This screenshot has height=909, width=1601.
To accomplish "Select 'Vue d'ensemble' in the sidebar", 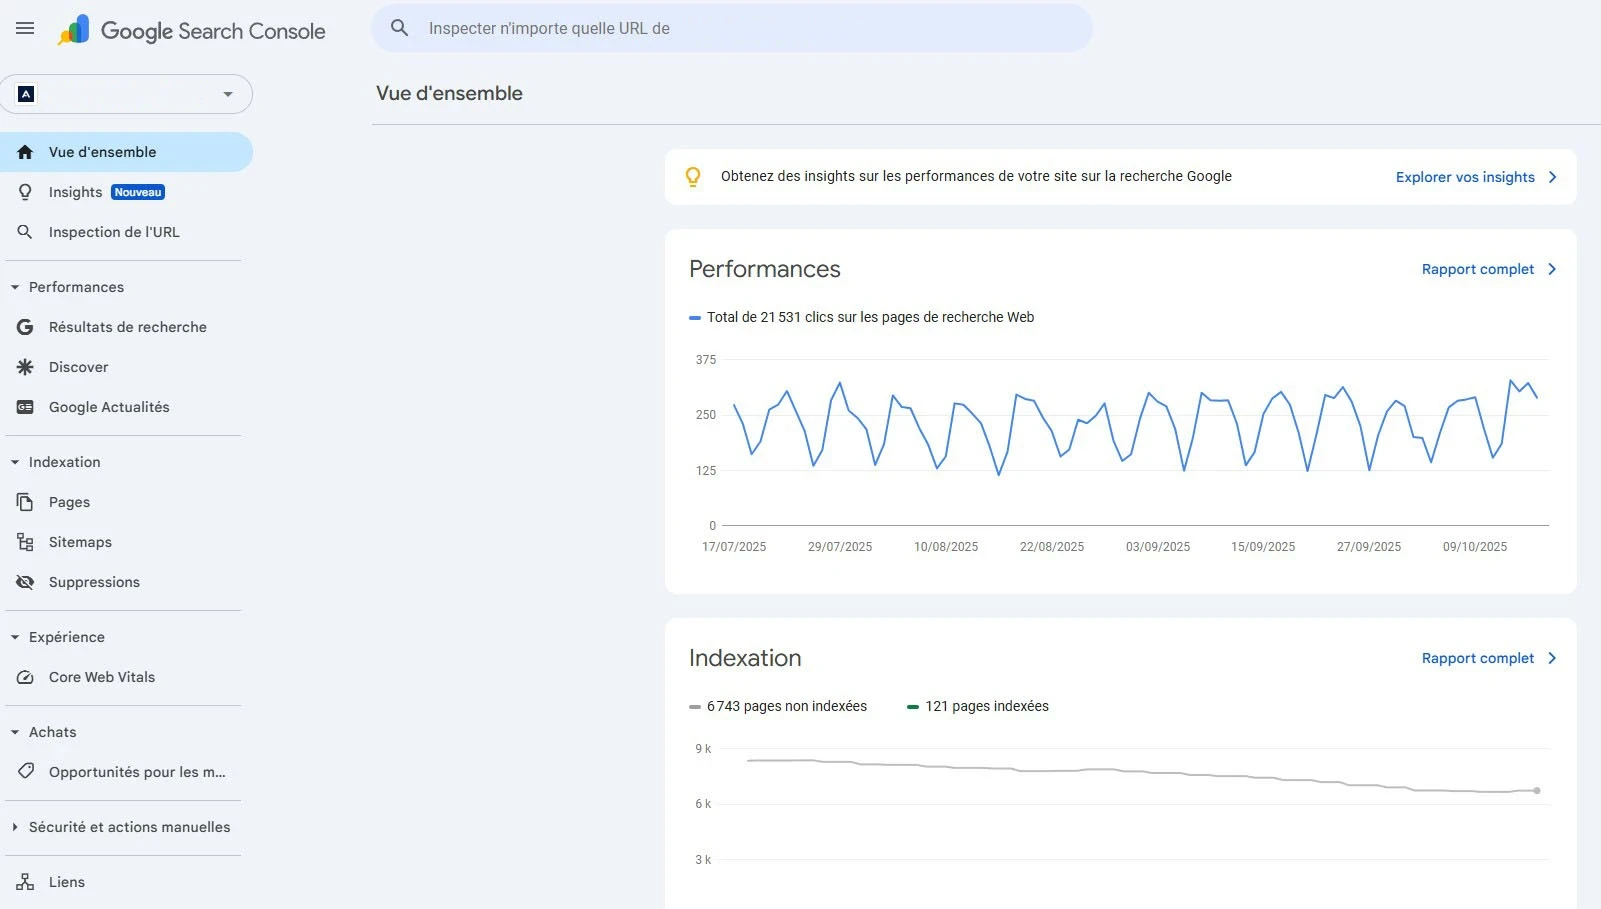I will pos(101,152).
